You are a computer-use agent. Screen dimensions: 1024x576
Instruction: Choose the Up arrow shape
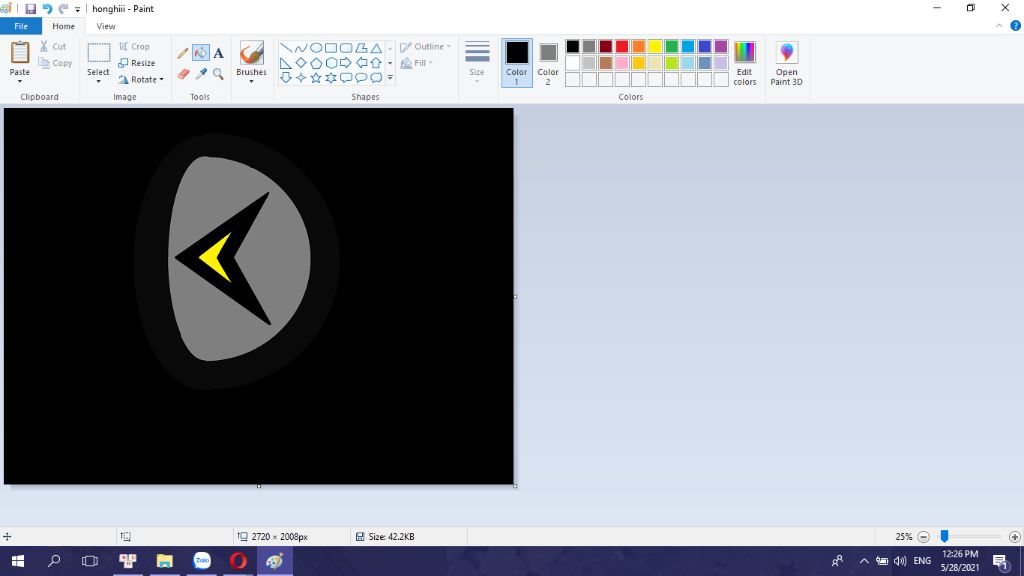tap(376, 63)
